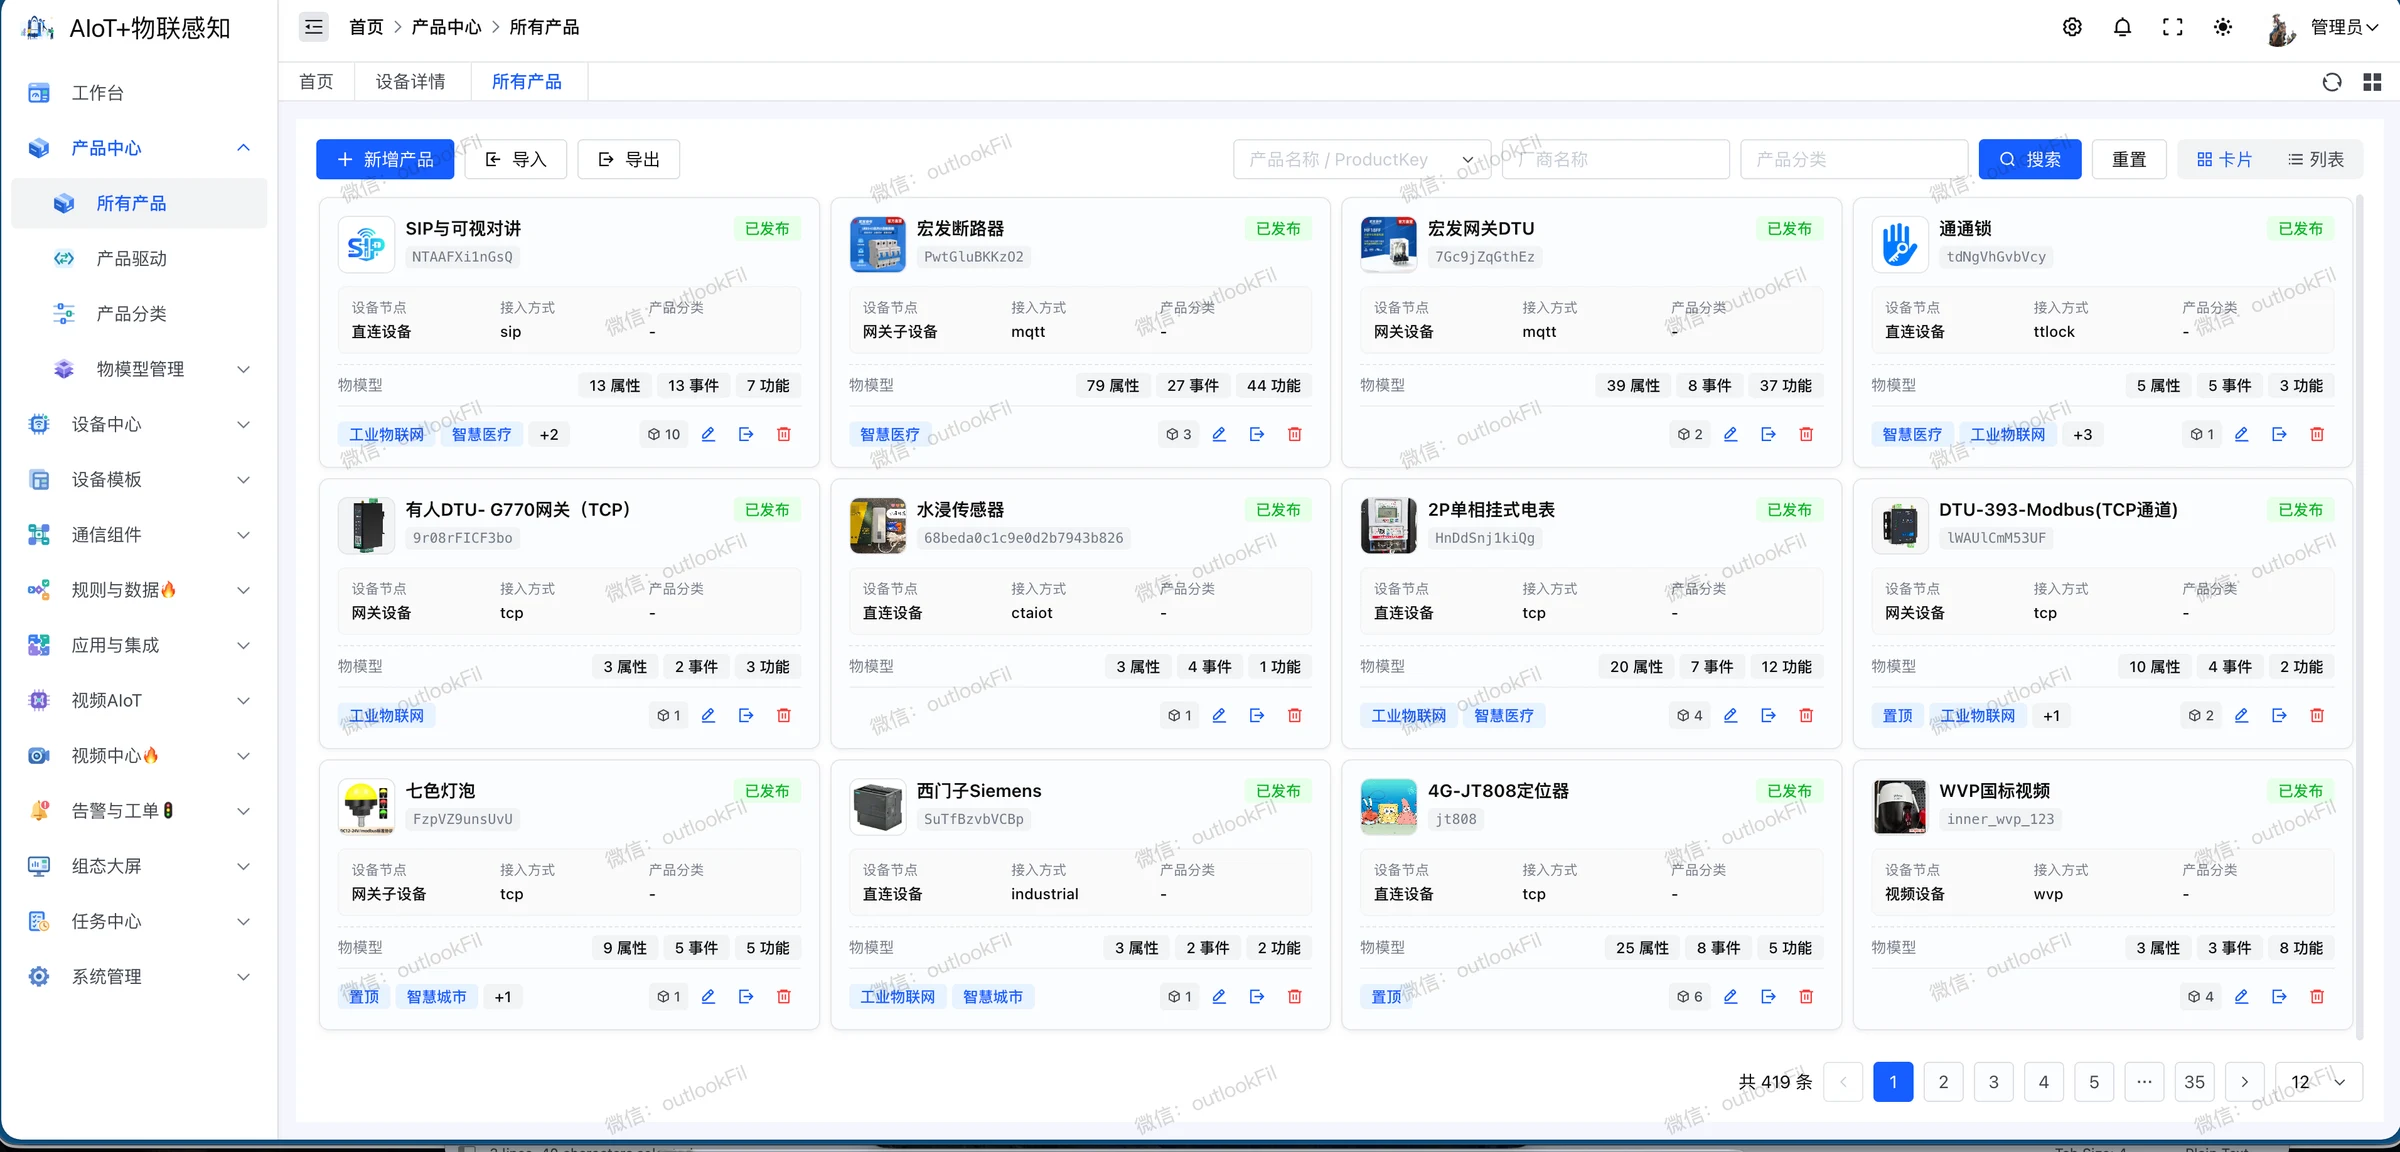2400x1152 pixels.
Task: Select 所有产品 sidebar item
Action: [x=139, y=203]
